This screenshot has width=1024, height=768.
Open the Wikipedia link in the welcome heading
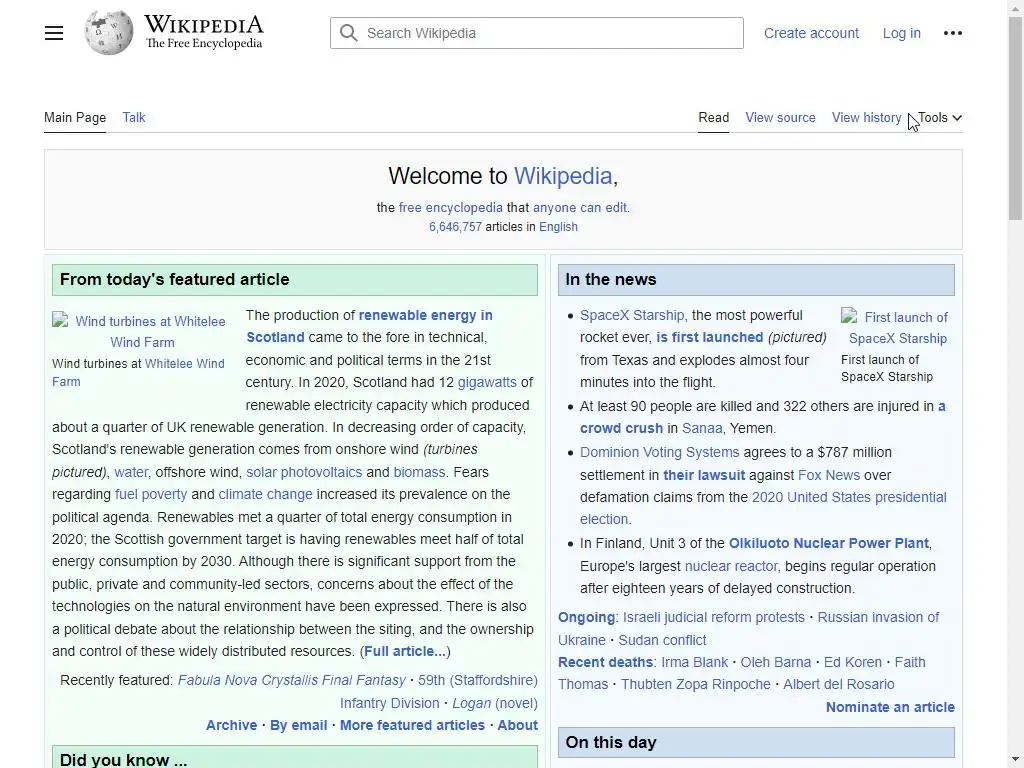pyautogui.click(x=563, y=176)
